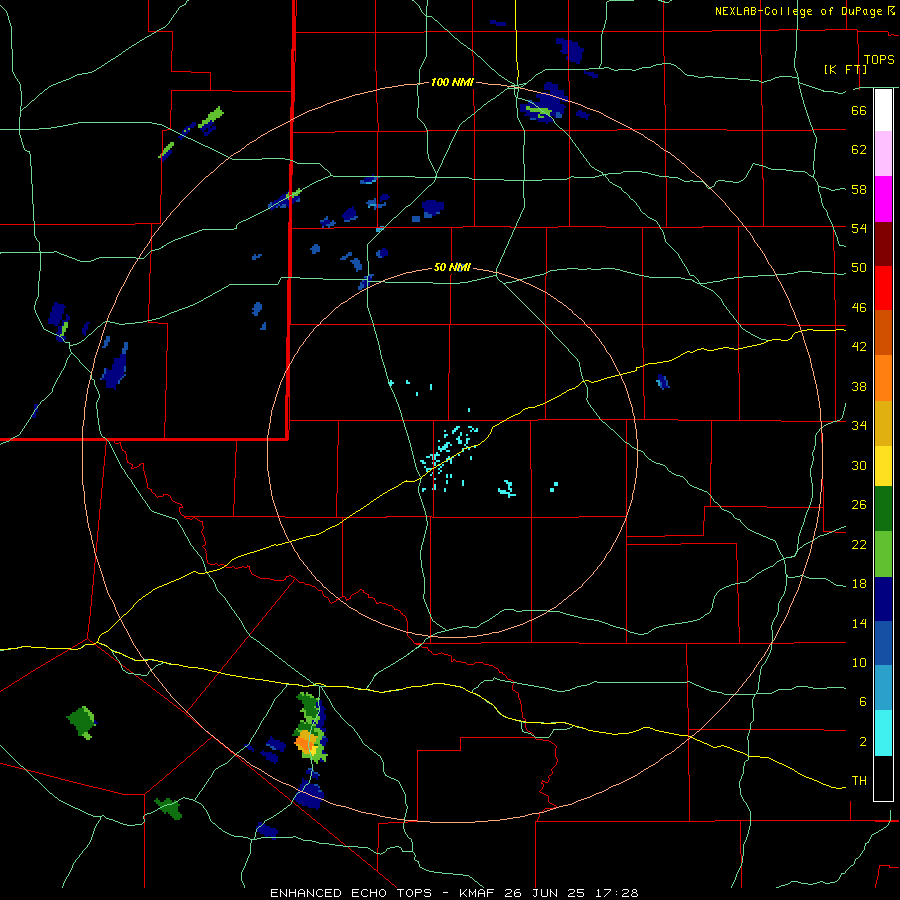Click the "62" legend value
This screenshot has width=900, height=900.
click(859, 150)
